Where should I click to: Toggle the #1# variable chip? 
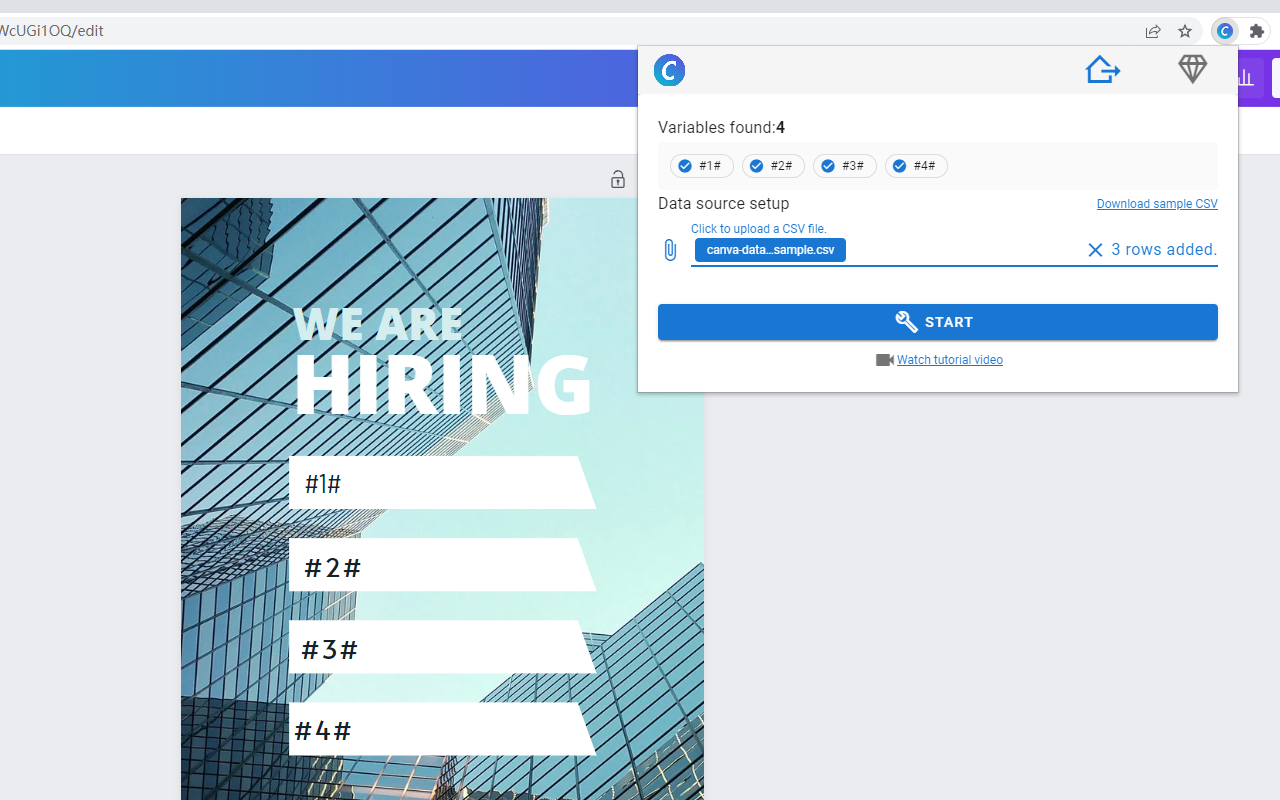click(x=701, y=166)
